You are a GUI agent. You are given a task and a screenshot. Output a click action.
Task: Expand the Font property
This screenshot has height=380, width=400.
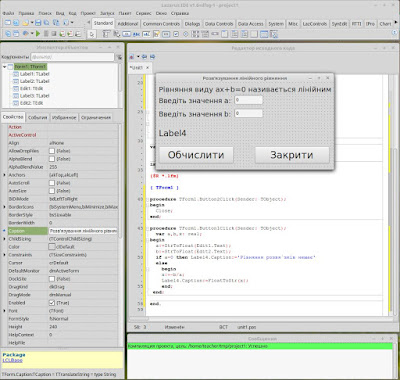4,311
